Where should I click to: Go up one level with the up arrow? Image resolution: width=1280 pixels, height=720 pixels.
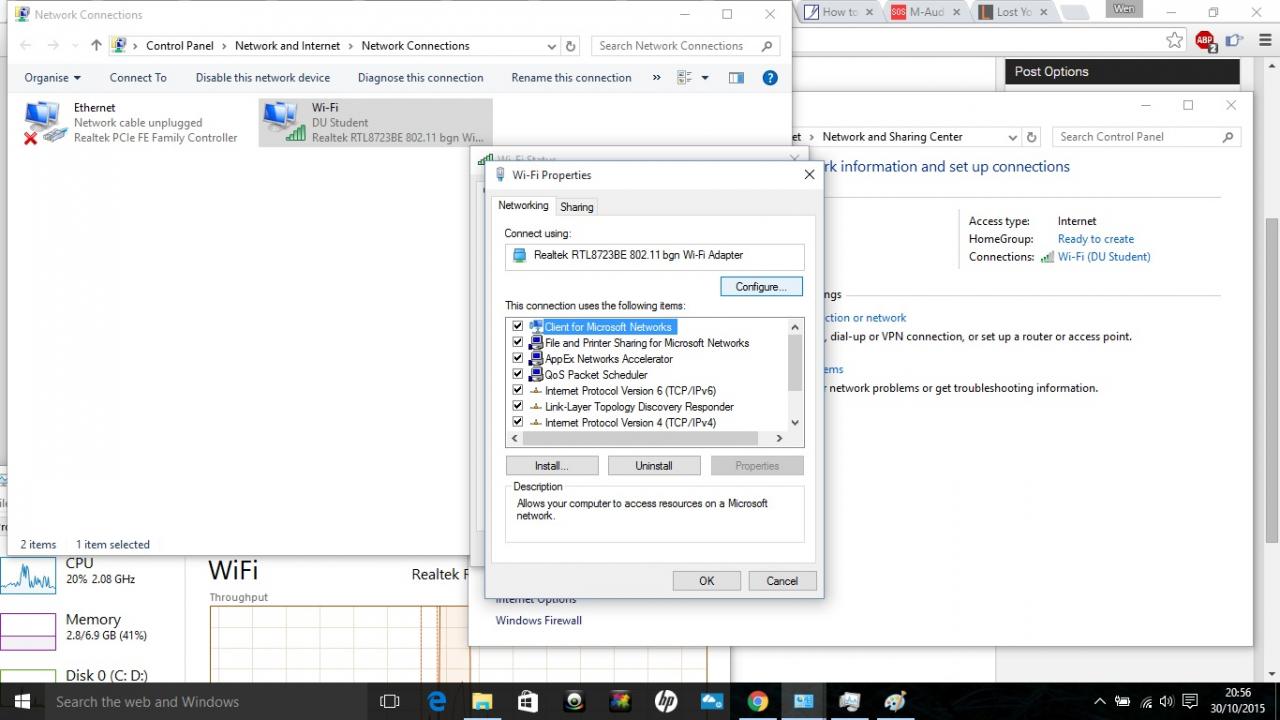pos(96,45)
